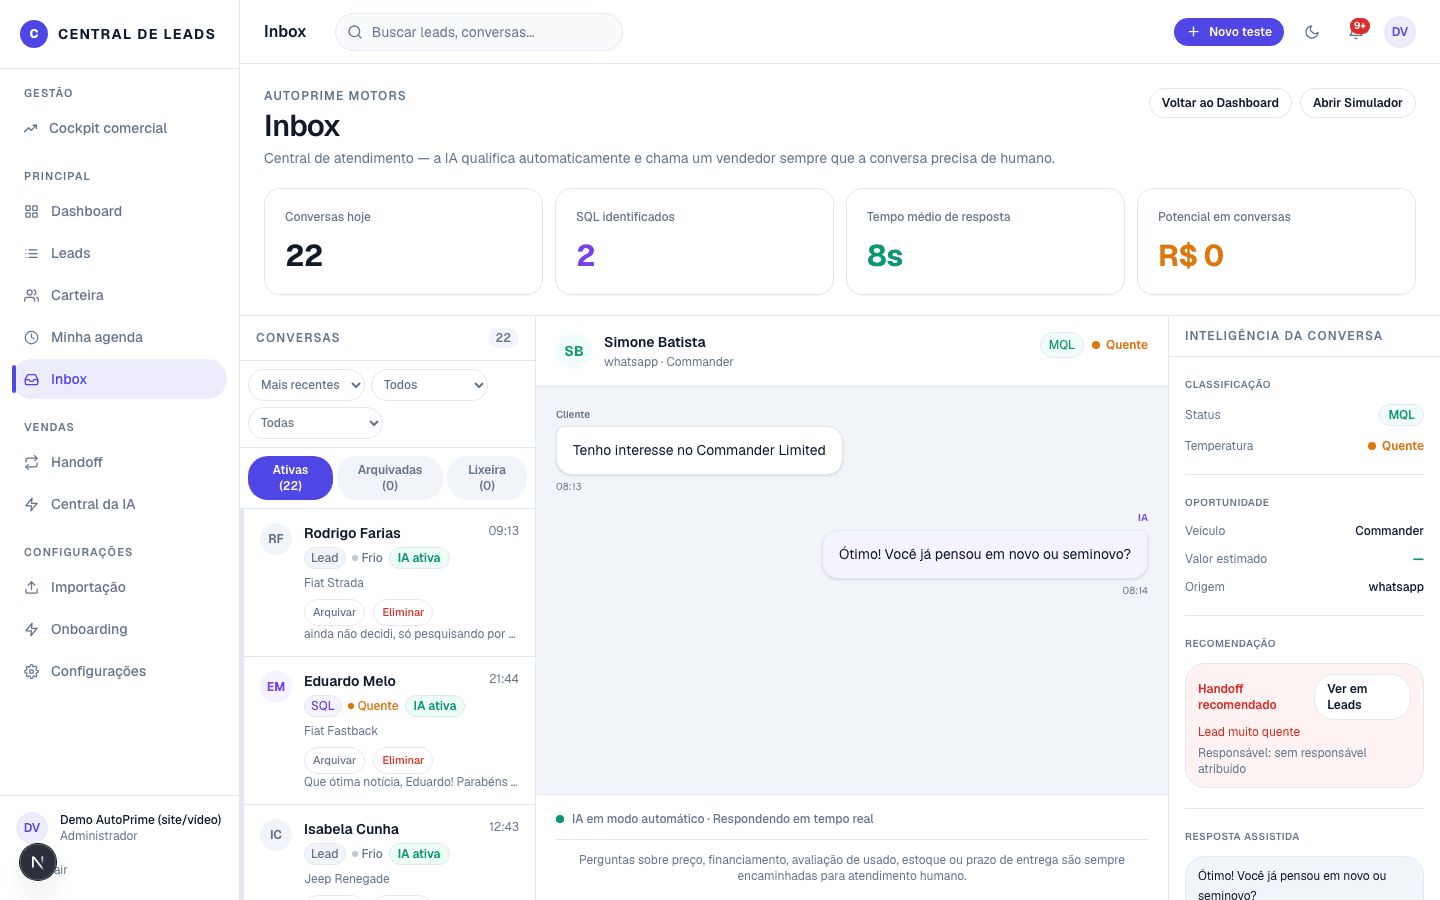The width and height of the screenshot is (1440, 900).
Task: Switch to the Lixeira (0) tab
Action: 487,478
